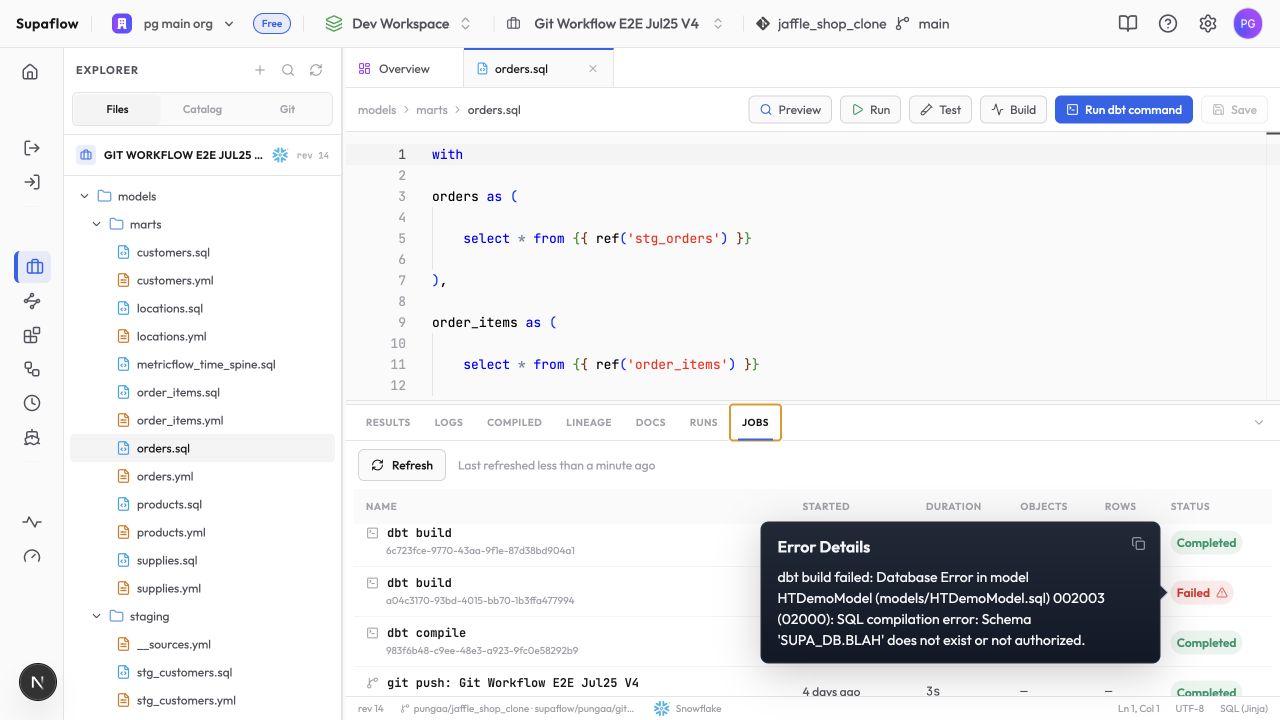Open the gauge usage icon in the sidebar
The width and height of the screenshot is (1280, 720).
click(x=31, y=556)
